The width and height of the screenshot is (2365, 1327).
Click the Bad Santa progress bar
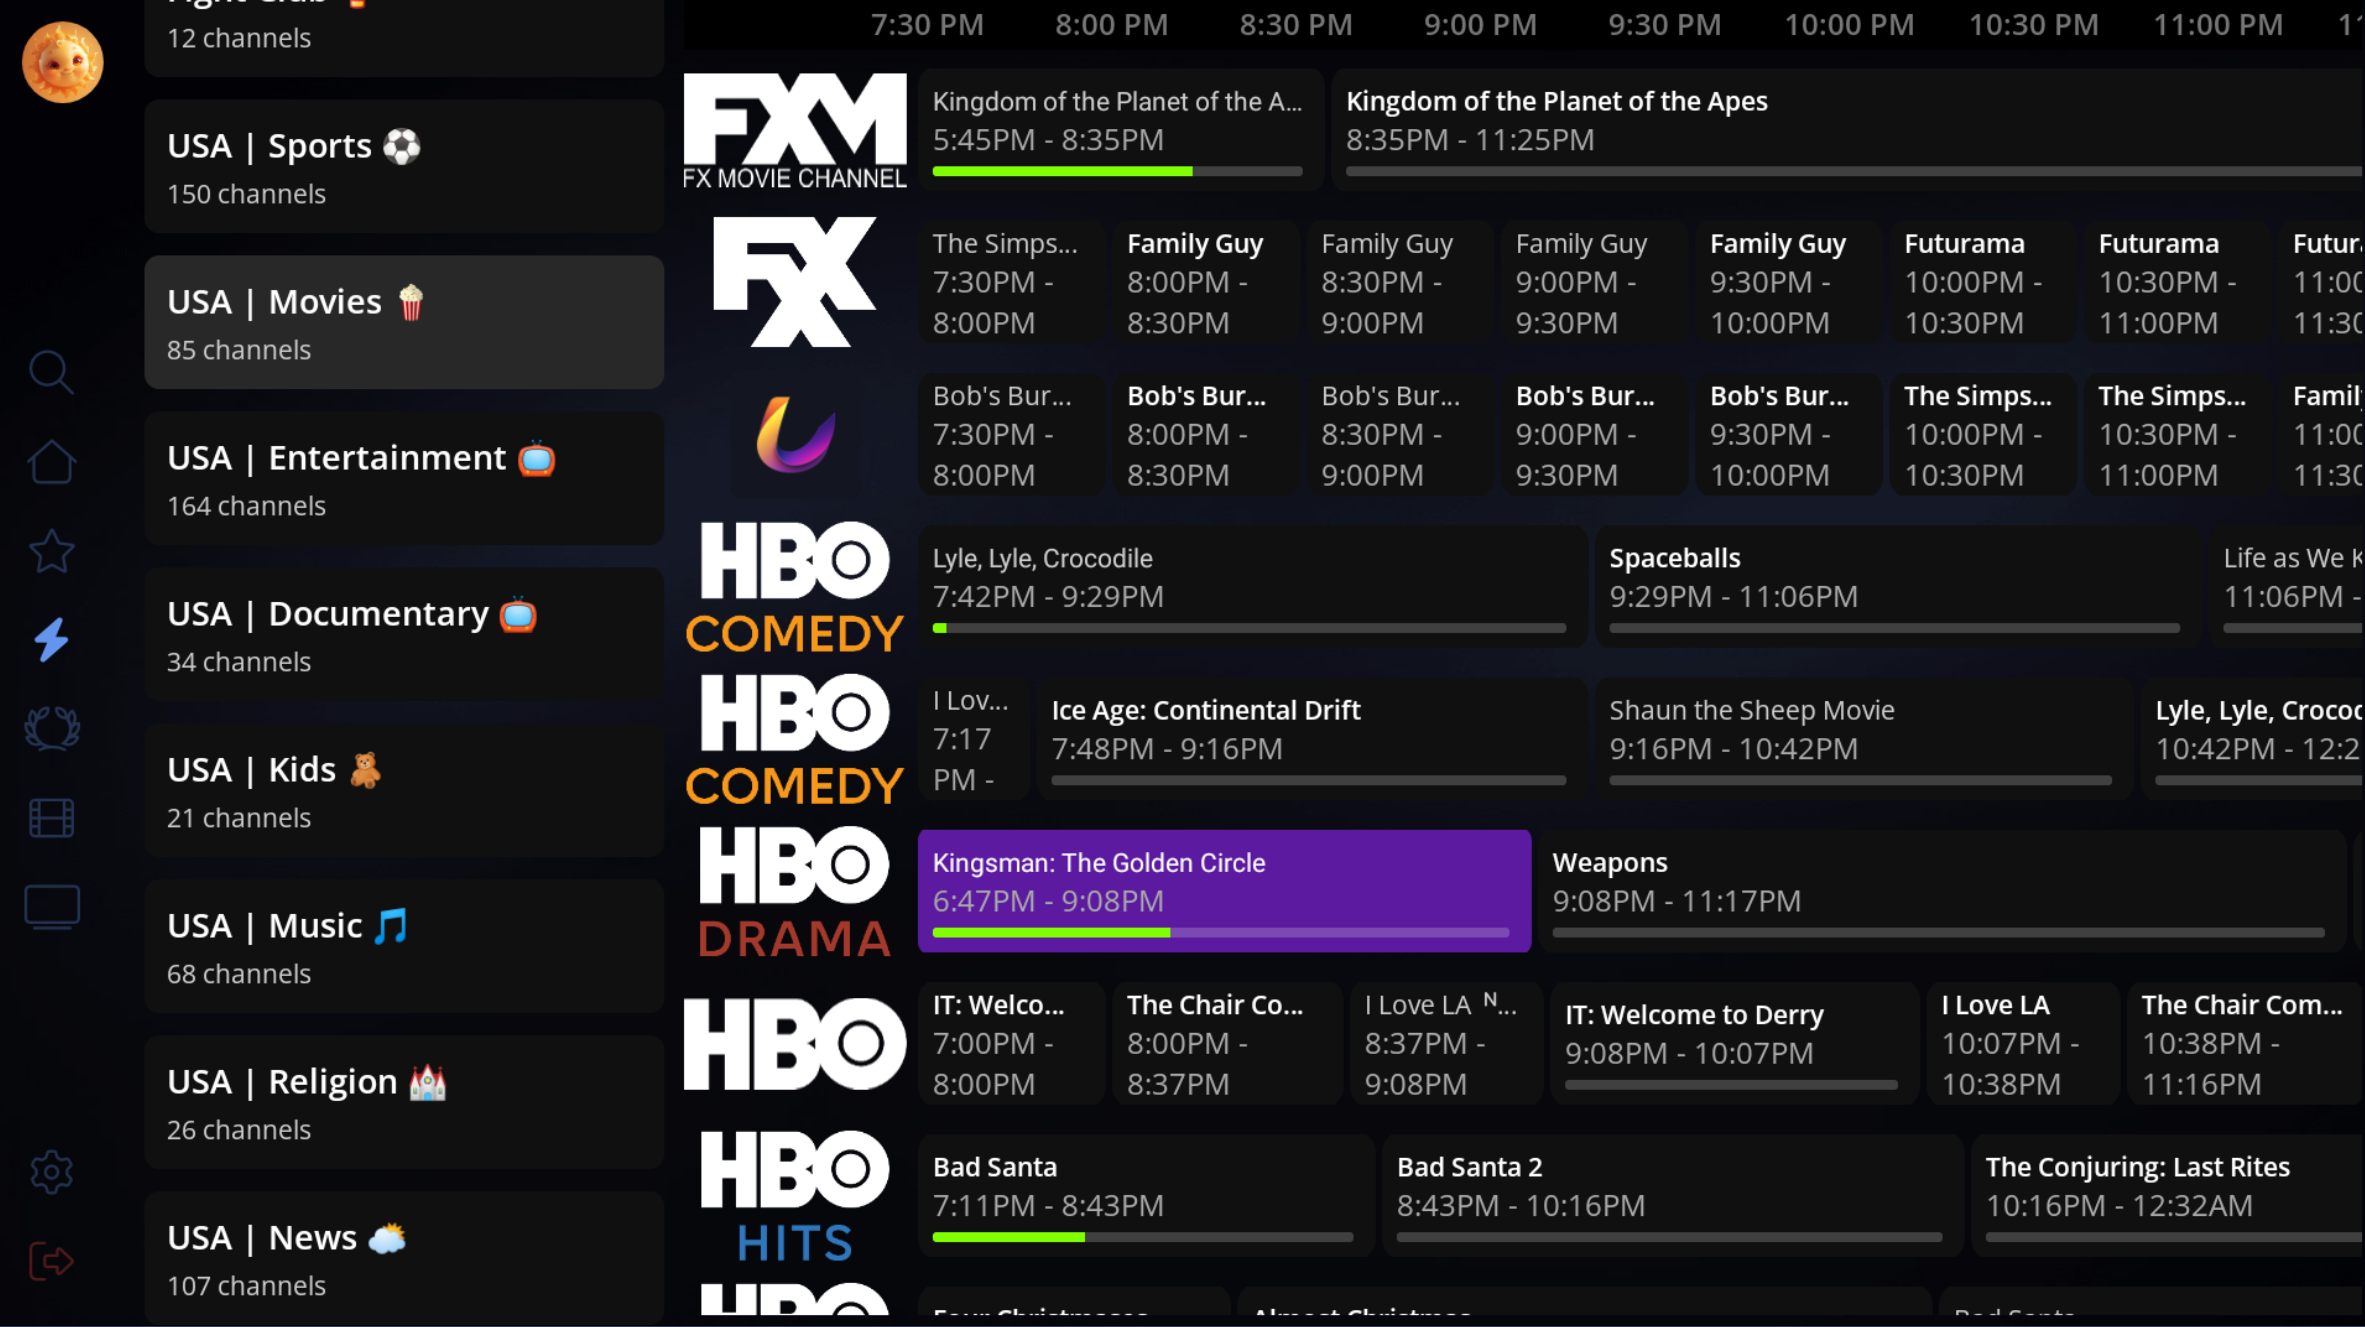click(x=1142, y=1237)
